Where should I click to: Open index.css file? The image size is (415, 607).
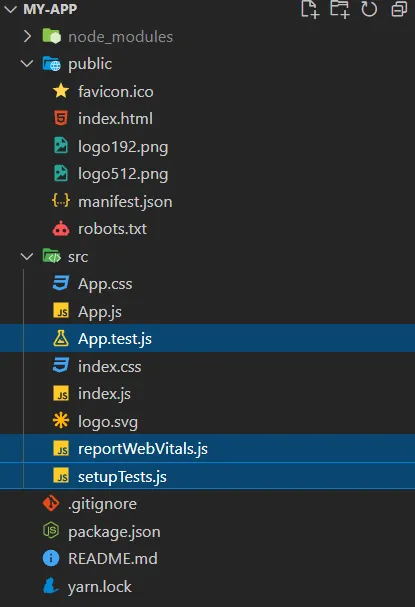tap(110, 366)
